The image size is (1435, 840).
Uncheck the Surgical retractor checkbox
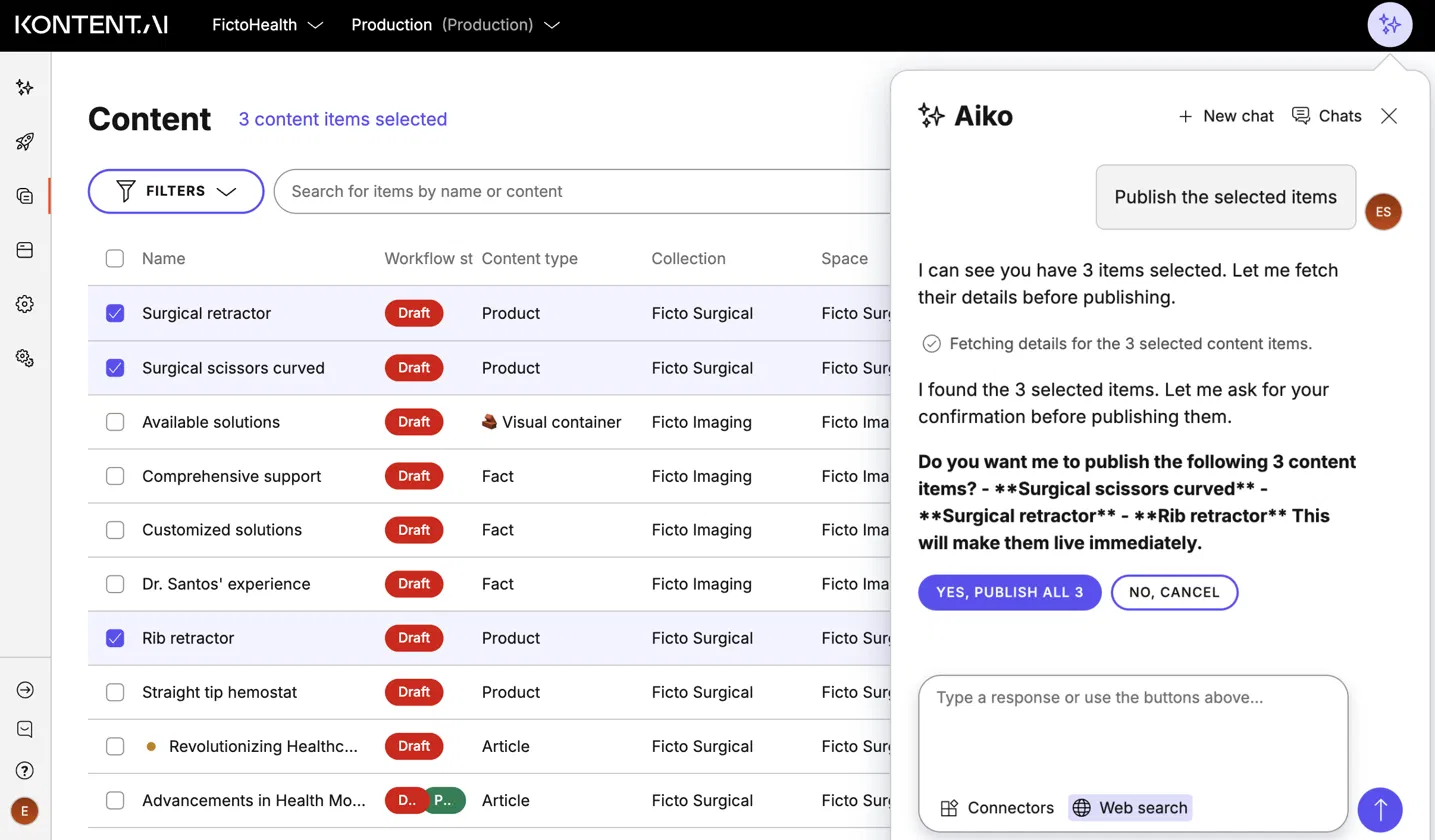tap(115, 313)
